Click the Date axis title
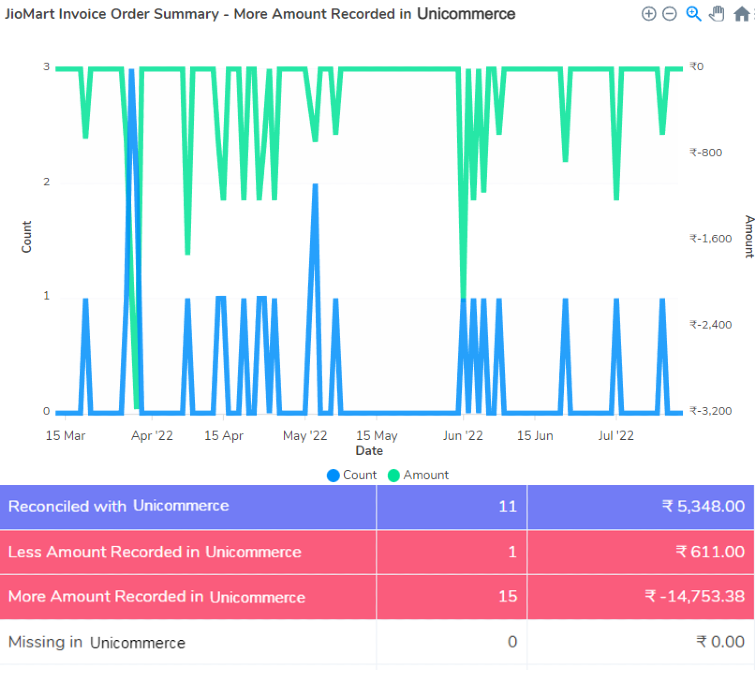The image size is (756, 684). 369,451
